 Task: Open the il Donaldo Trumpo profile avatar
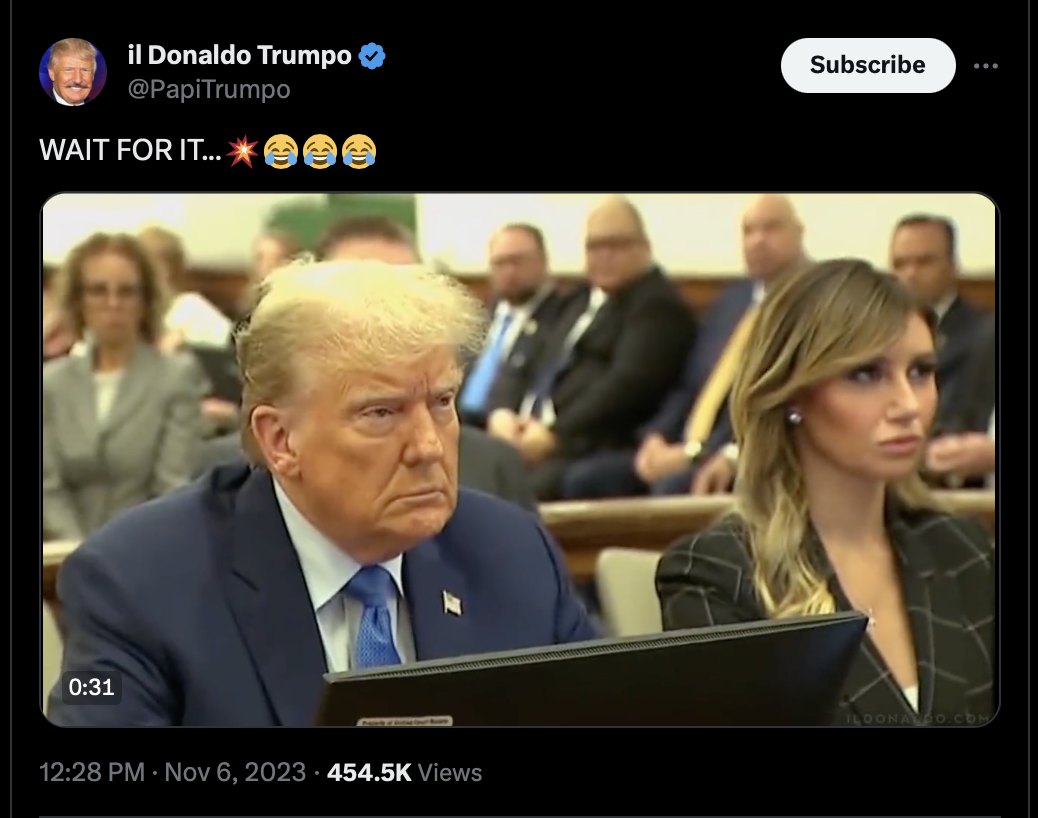(73, 72)
